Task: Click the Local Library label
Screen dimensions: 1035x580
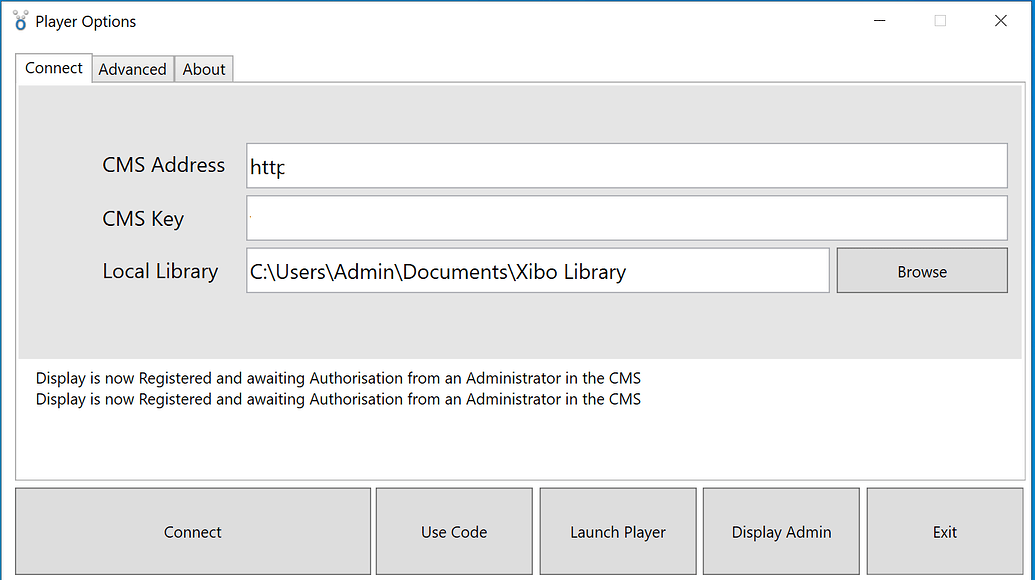Action: point(160,271)
